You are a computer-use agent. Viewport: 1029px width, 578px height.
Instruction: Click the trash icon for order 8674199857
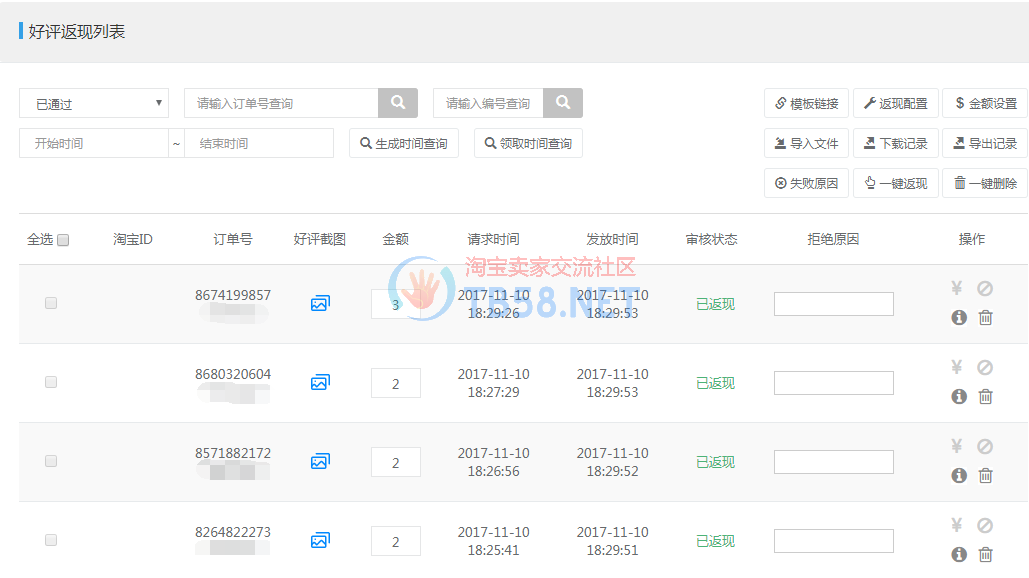(x=985, y=317)
